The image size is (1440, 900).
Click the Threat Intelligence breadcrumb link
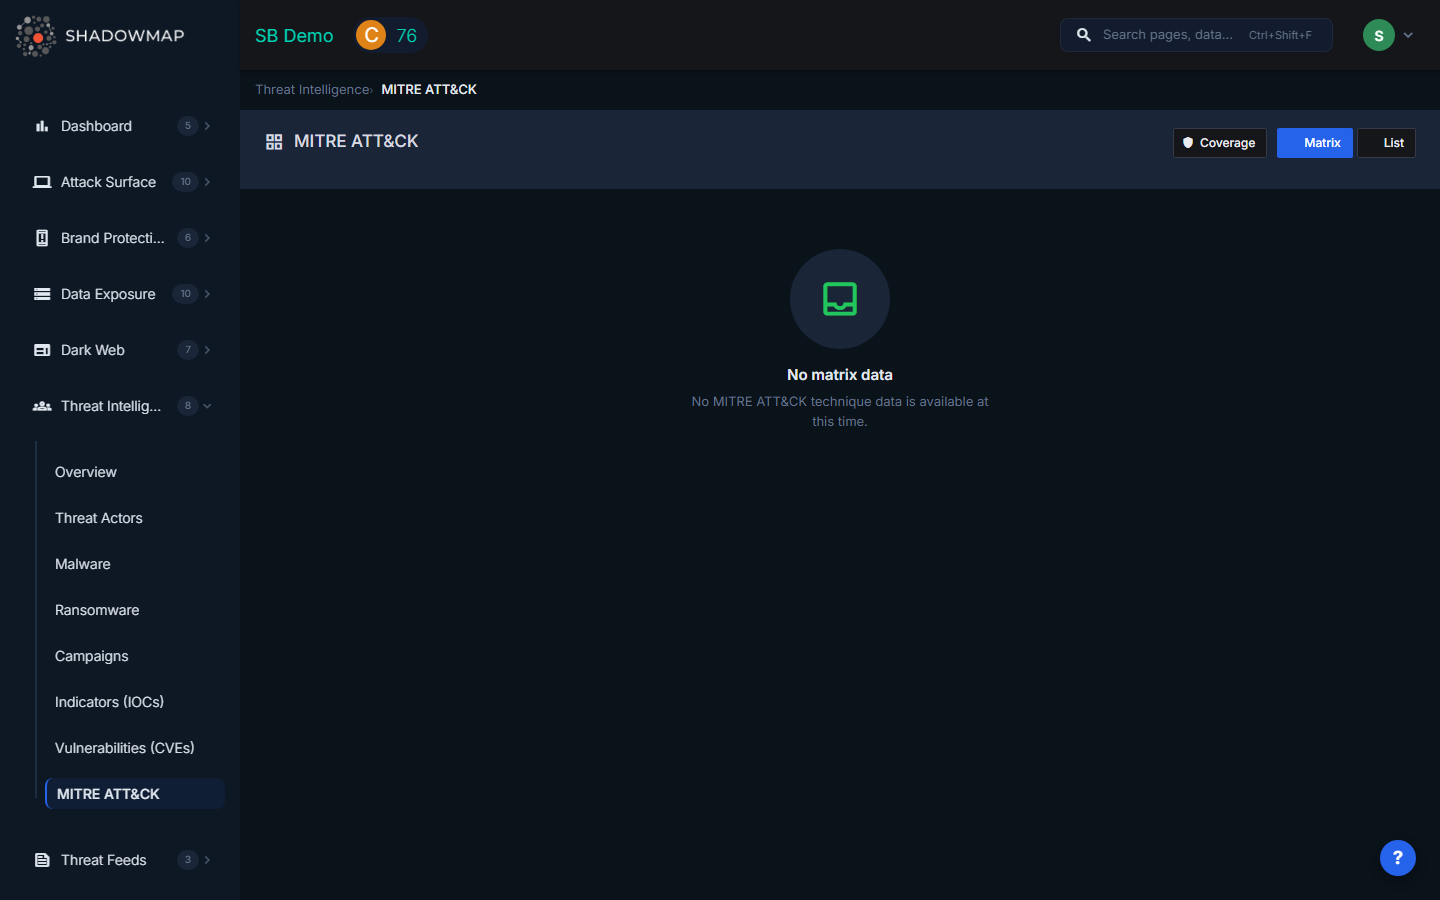[x=312, y=89]
